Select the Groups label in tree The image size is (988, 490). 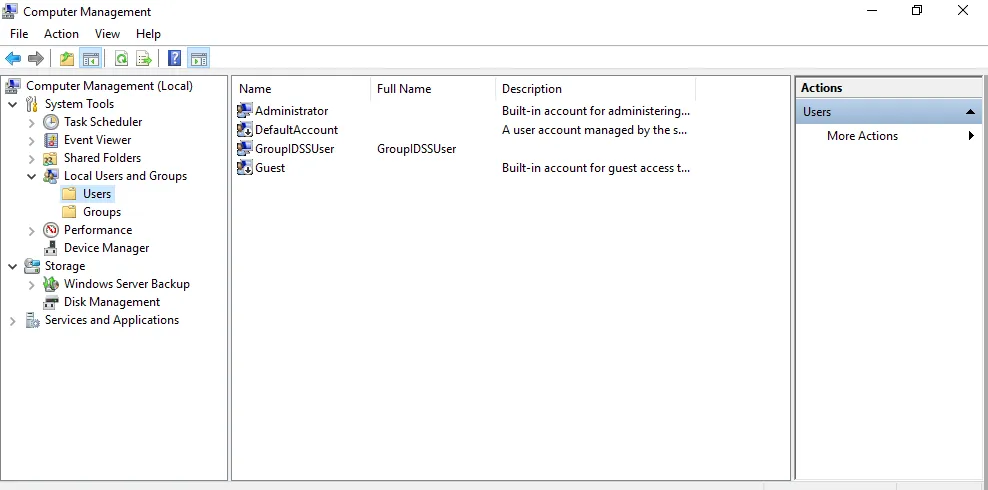(102, 212)
